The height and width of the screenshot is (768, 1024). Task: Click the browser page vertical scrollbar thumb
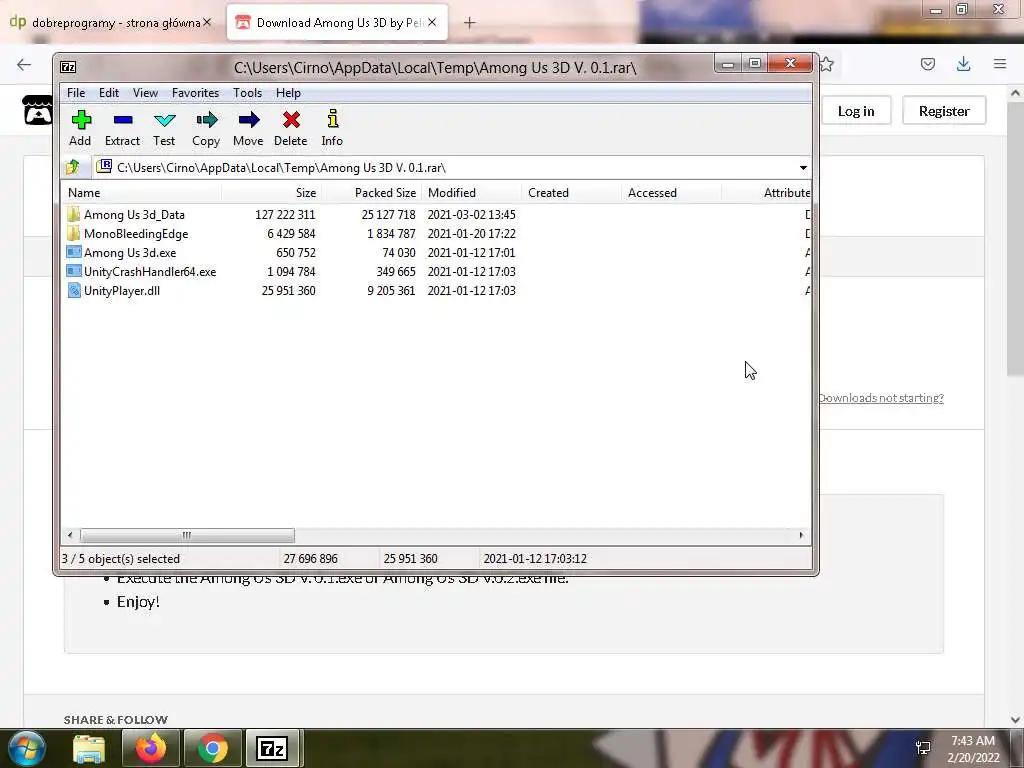click(x=1015, y=238)
